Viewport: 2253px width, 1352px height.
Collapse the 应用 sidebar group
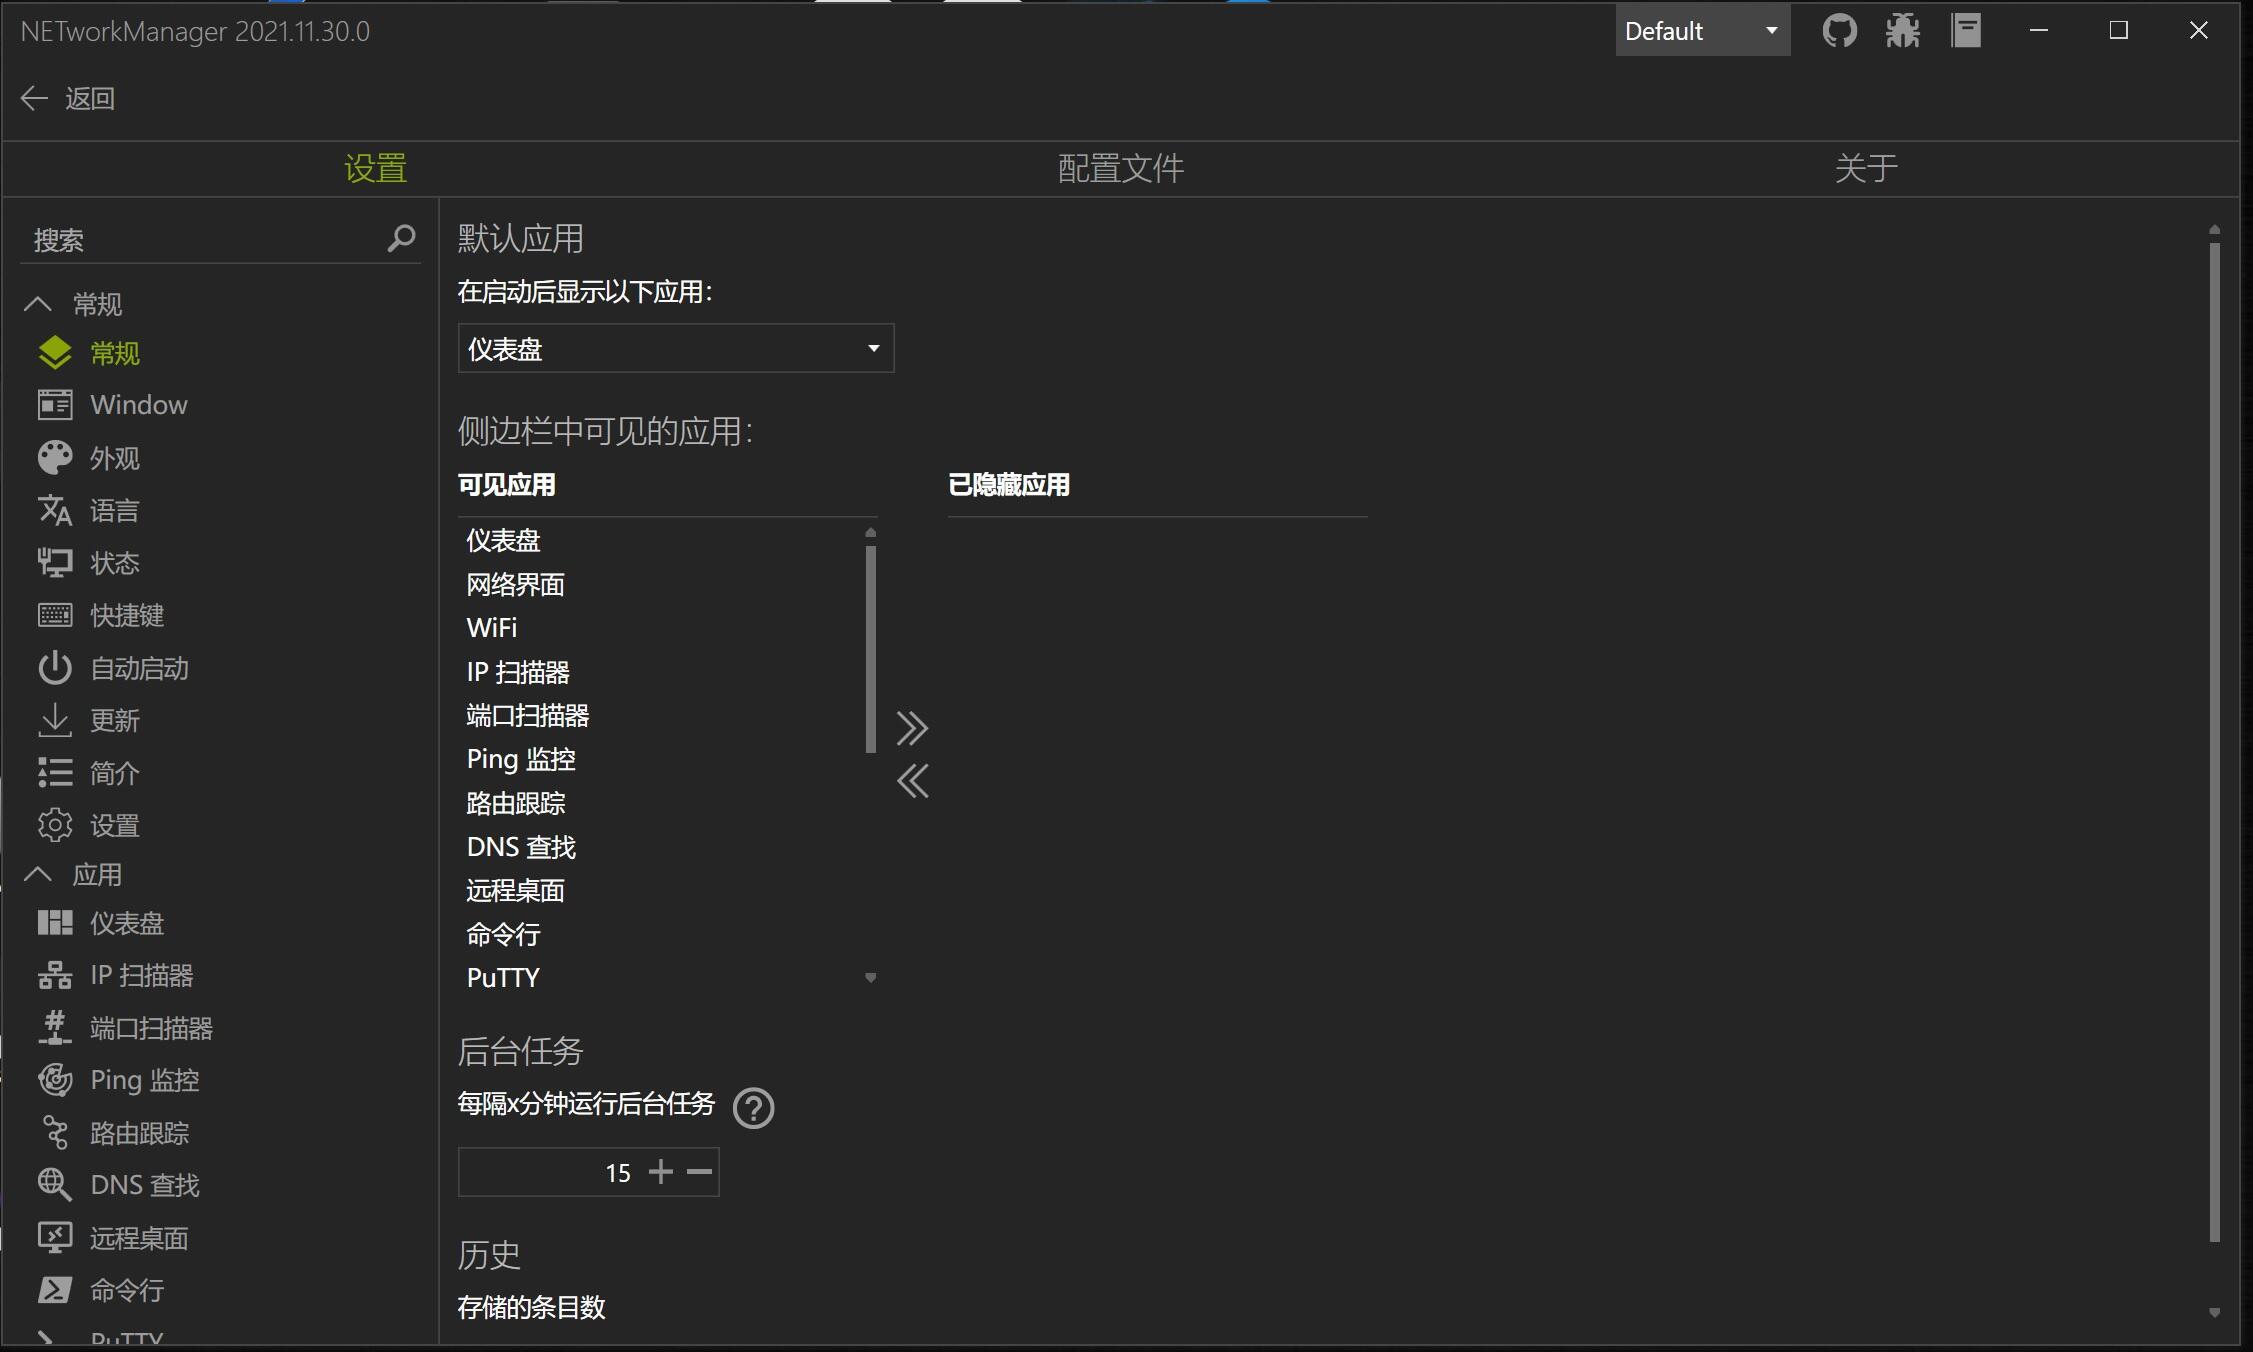[x=38, y=875]
